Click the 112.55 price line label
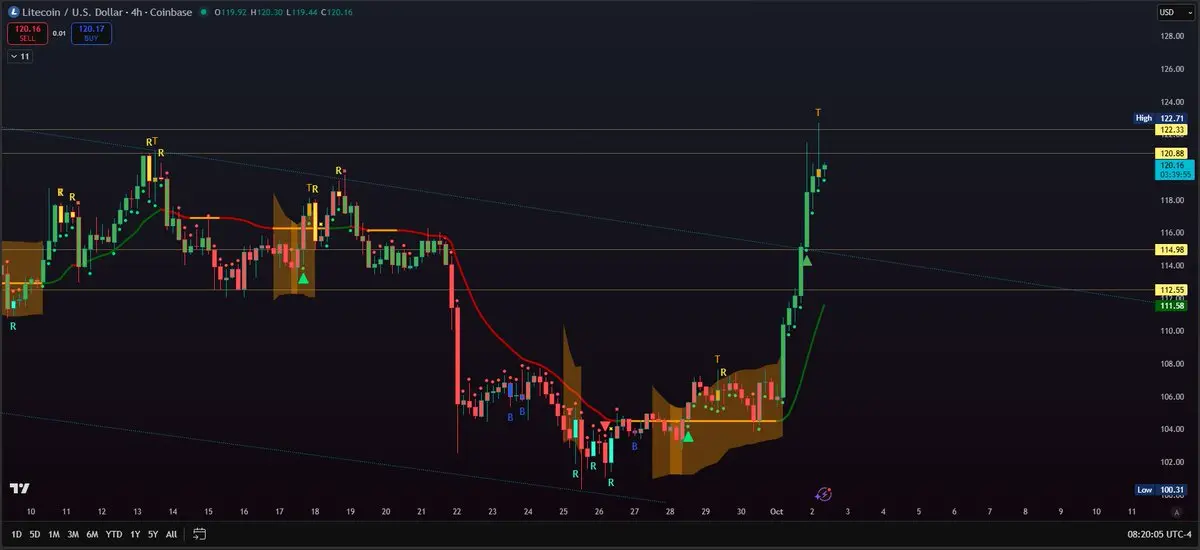Screen dimensions: 1200x550 tap(1169, 290)
